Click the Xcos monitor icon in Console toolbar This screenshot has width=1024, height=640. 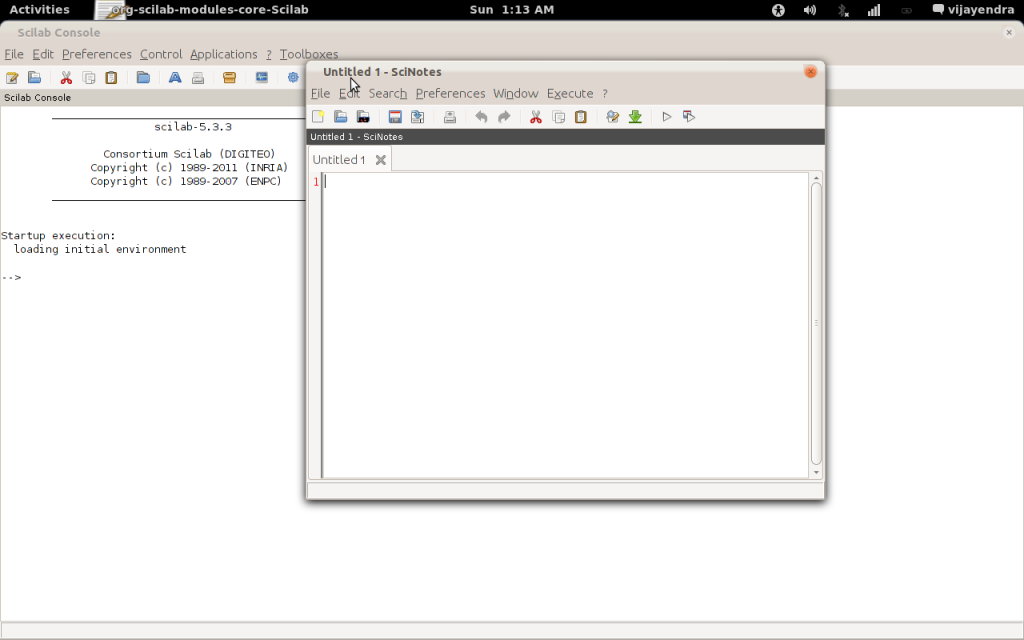click(x=262, y=78)
